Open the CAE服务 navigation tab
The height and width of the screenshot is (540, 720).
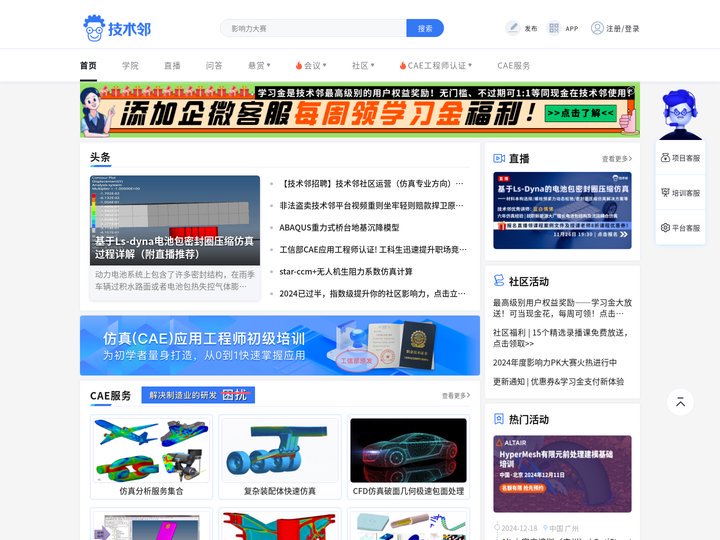(x=513, y=66)
